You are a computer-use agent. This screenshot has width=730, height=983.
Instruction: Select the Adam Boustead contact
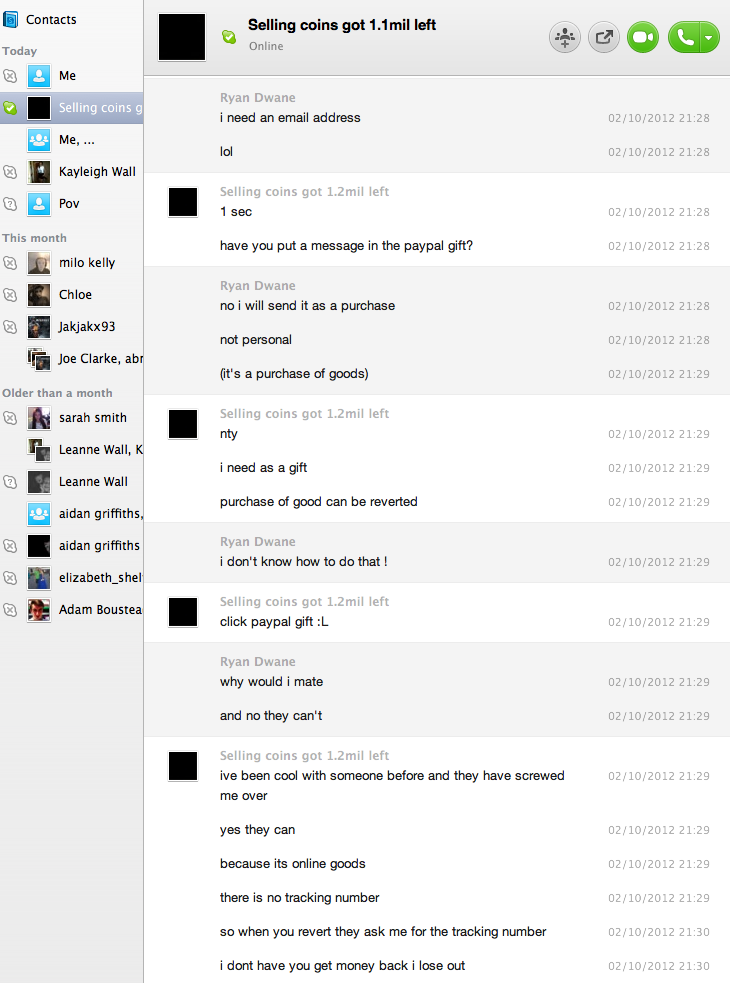[x=71, y=609]
